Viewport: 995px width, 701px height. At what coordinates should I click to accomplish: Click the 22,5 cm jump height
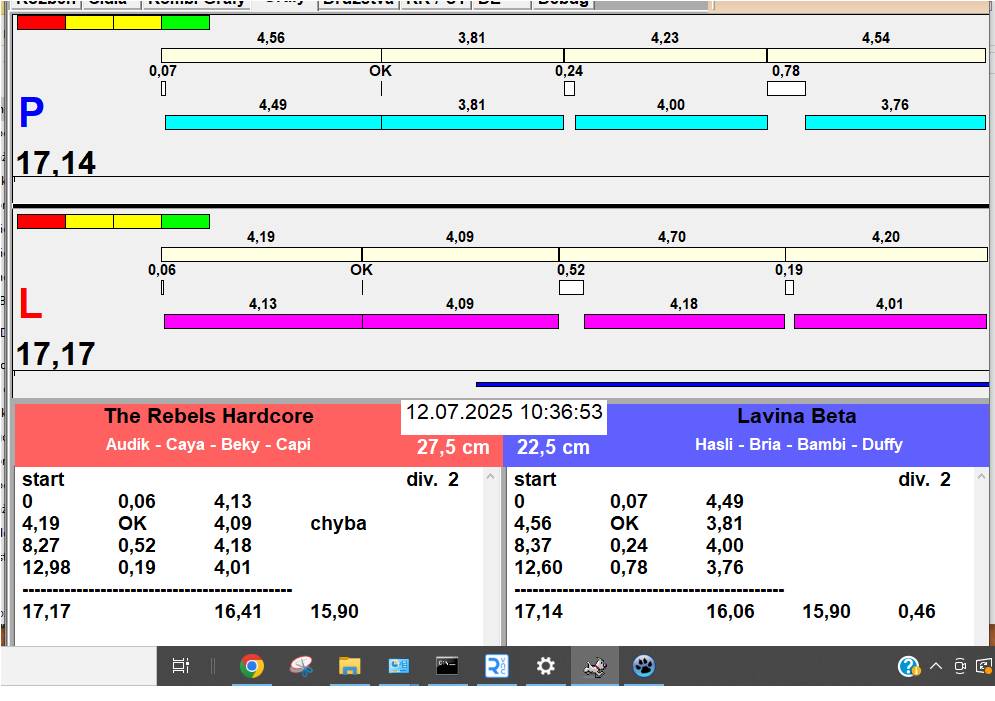click(553, 447)
